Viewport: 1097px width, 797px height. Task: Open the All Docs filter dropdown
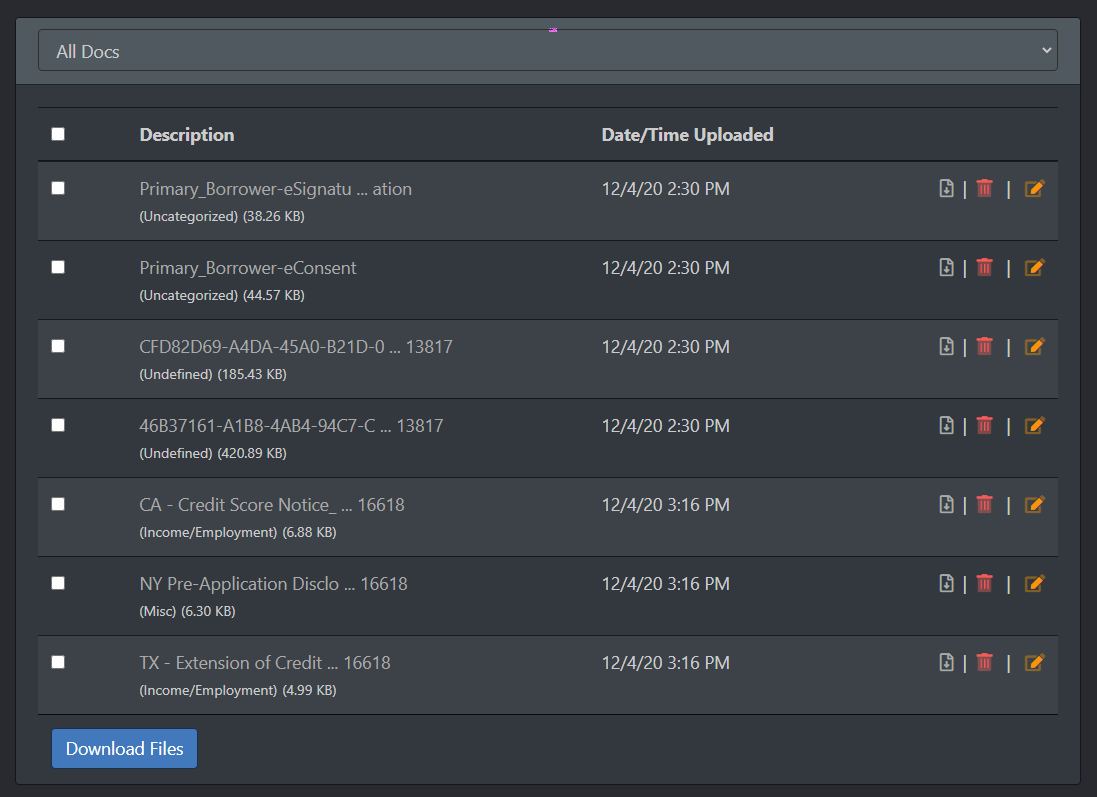547,51
